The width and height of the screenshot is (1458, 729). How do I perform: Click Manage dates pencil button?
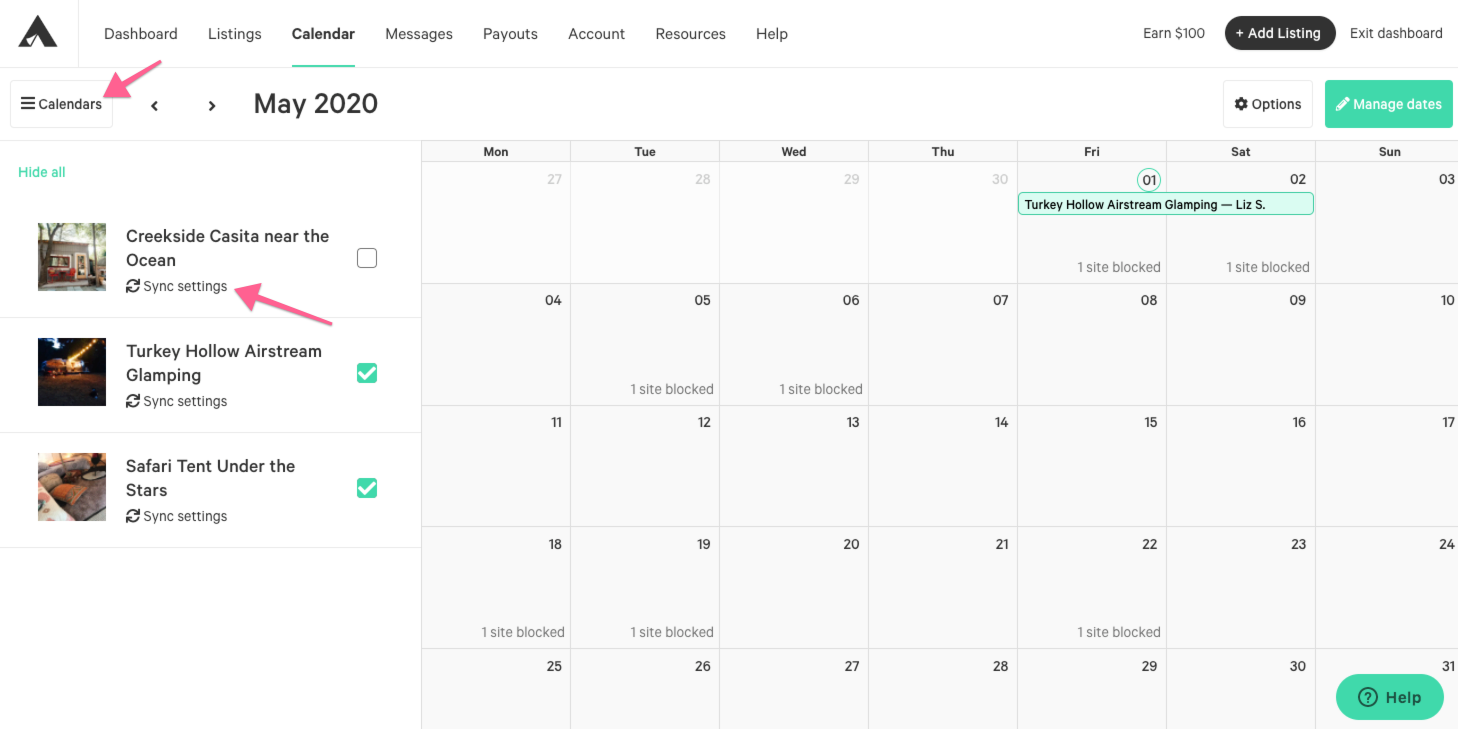click(x=1388, y=104)
